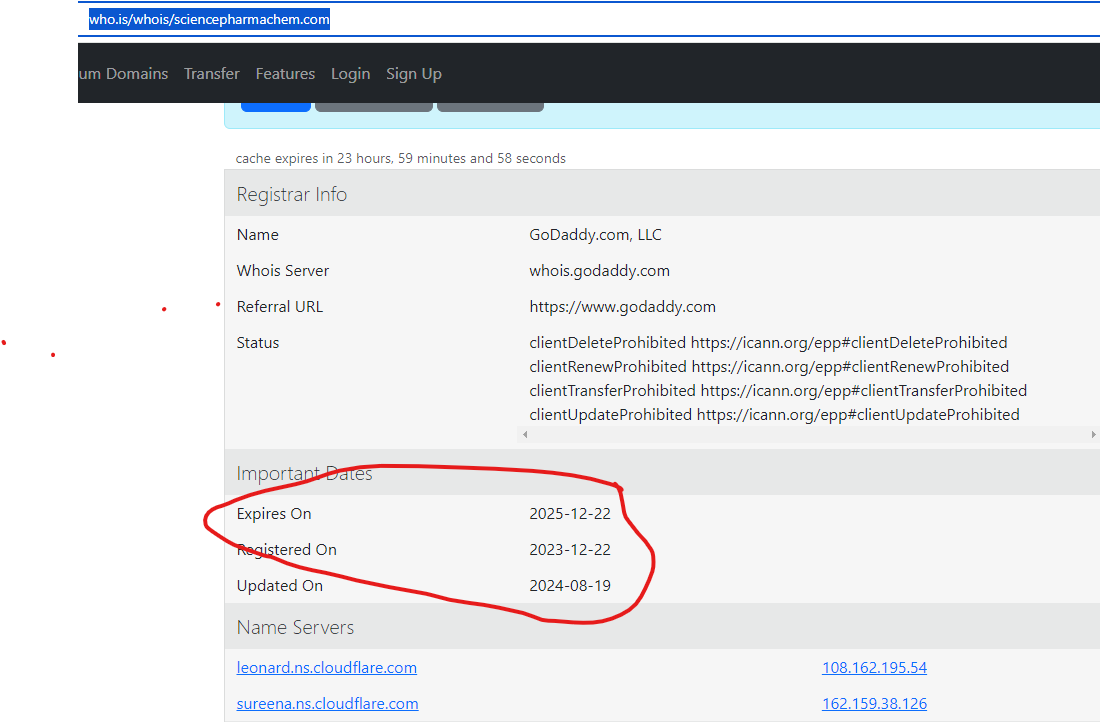1100x722 pixels.
Task: Click the horizontal scrollbar track below Status
Action: coord(800,435)
